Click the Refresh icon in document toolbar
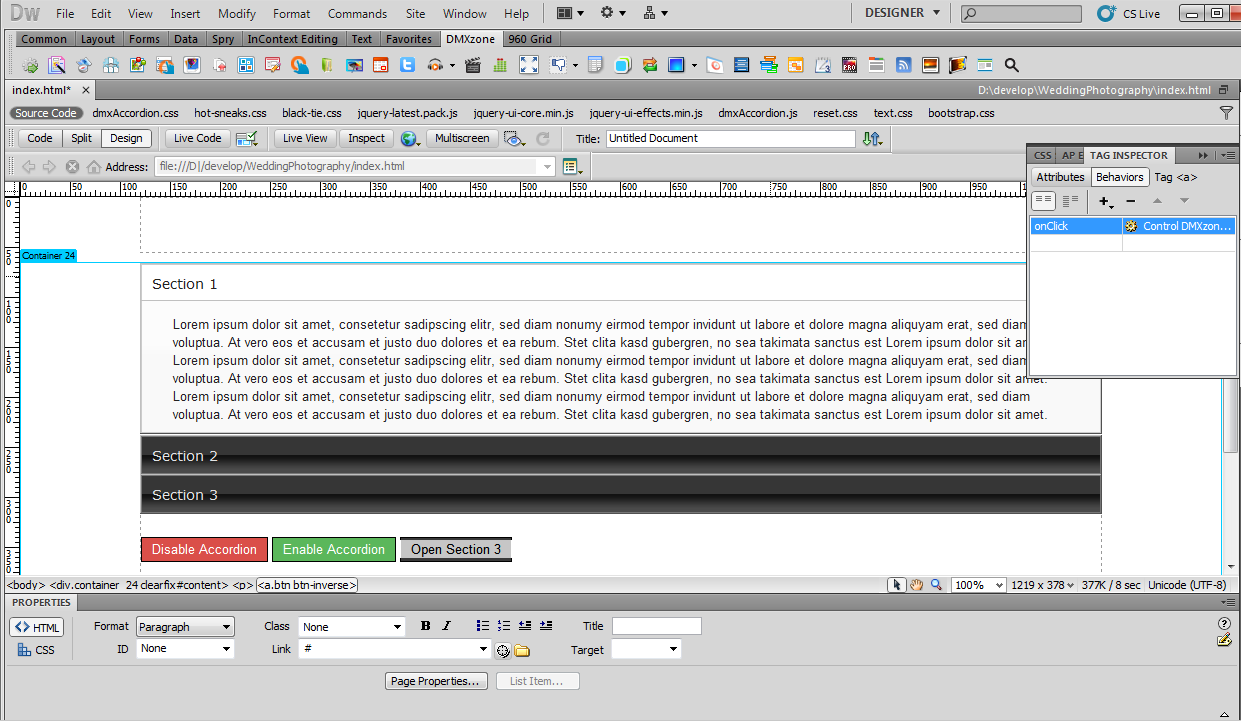The width and height of the screenshot is (1241, 721). (x=543, y=139)
